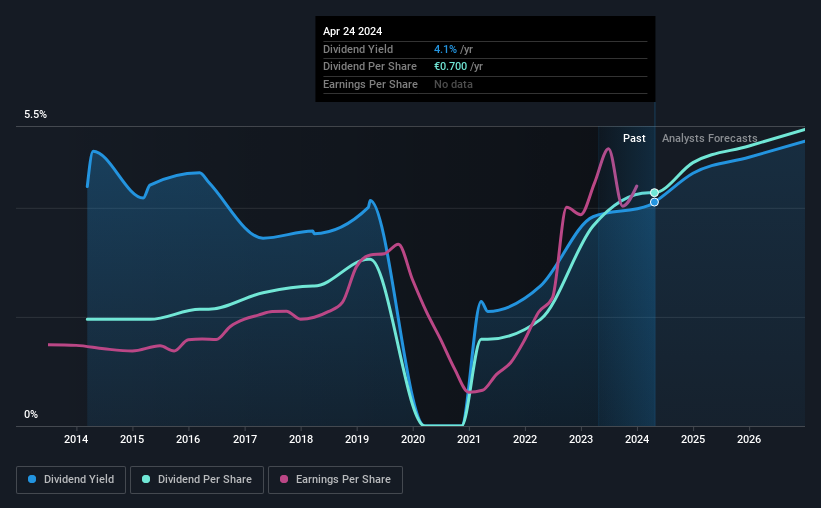The height and width of the screenshot is (508, 821).
Task: Click the 'Apr 24 2024' tooltip date
Action: pyautogui.click(x=352, y=31)
